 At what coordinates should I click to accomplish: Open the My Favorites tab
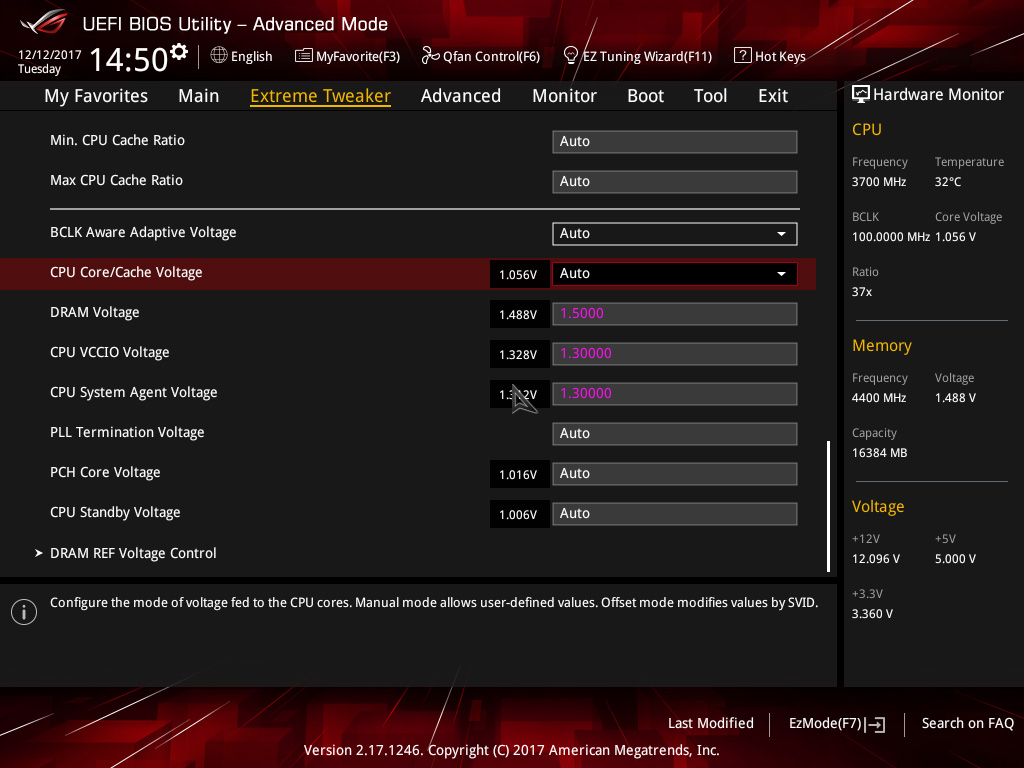(x=96, y=96)
